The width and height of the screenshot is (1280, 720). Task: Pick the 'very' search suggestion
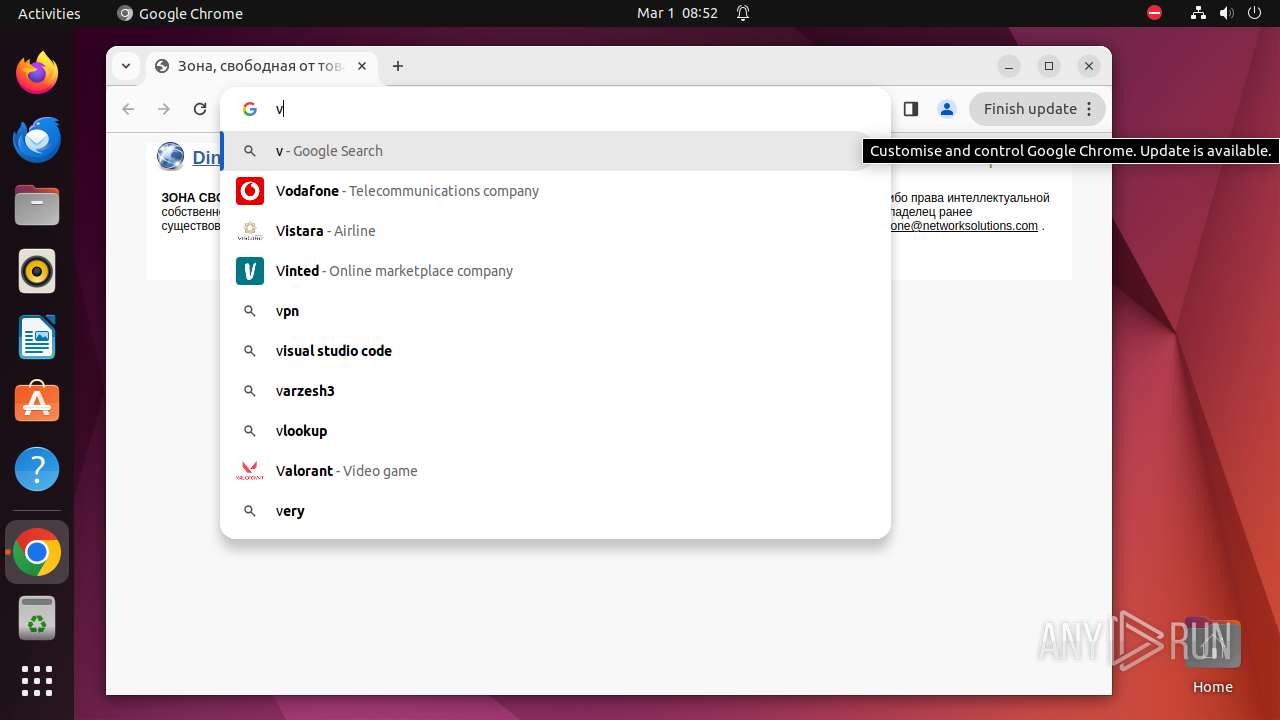[555, 511]
